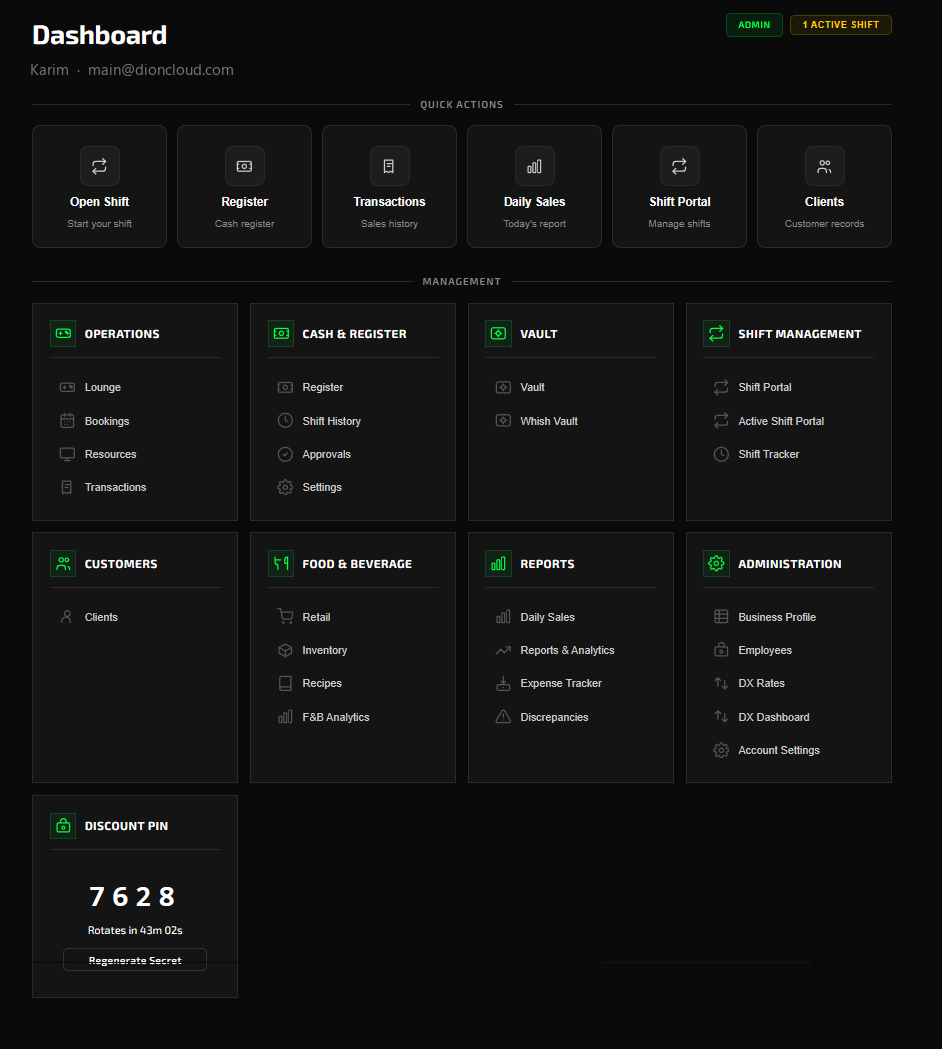The width and height of the screenshot is (942, 1049).
Task: Open Recipes page
Action: coord(322,683)
